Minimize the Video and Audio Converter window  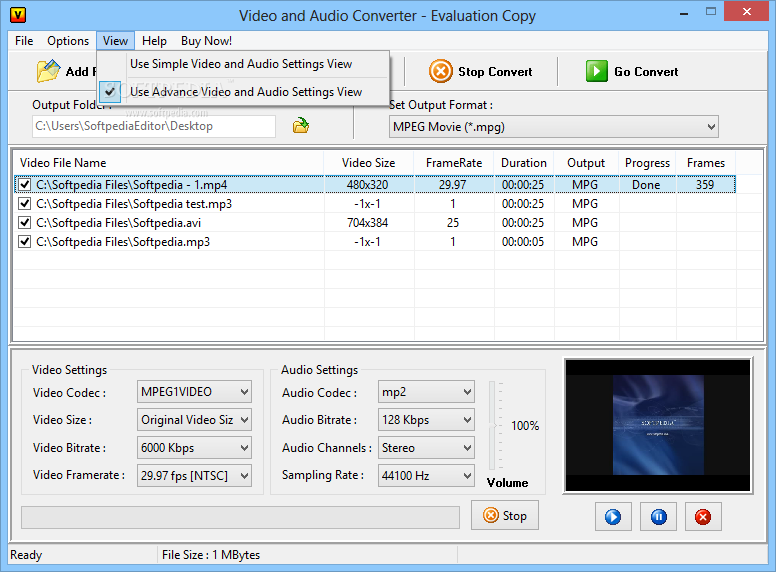(x=684, y=13)
